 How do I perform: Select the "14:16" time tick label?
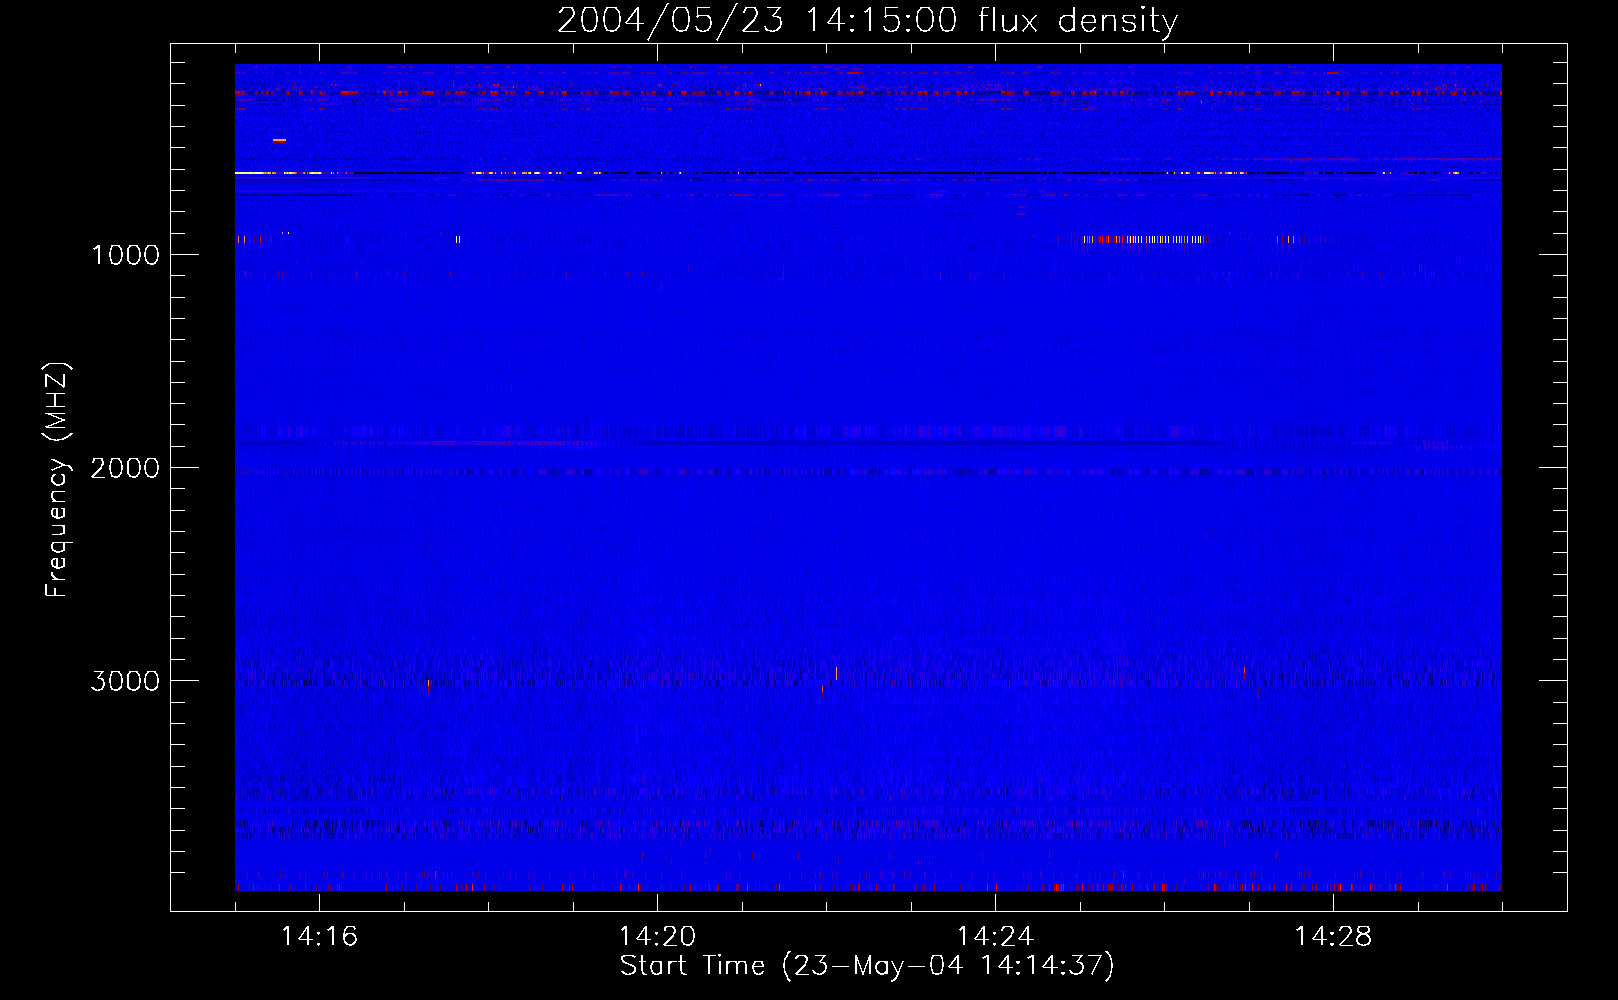319,936
